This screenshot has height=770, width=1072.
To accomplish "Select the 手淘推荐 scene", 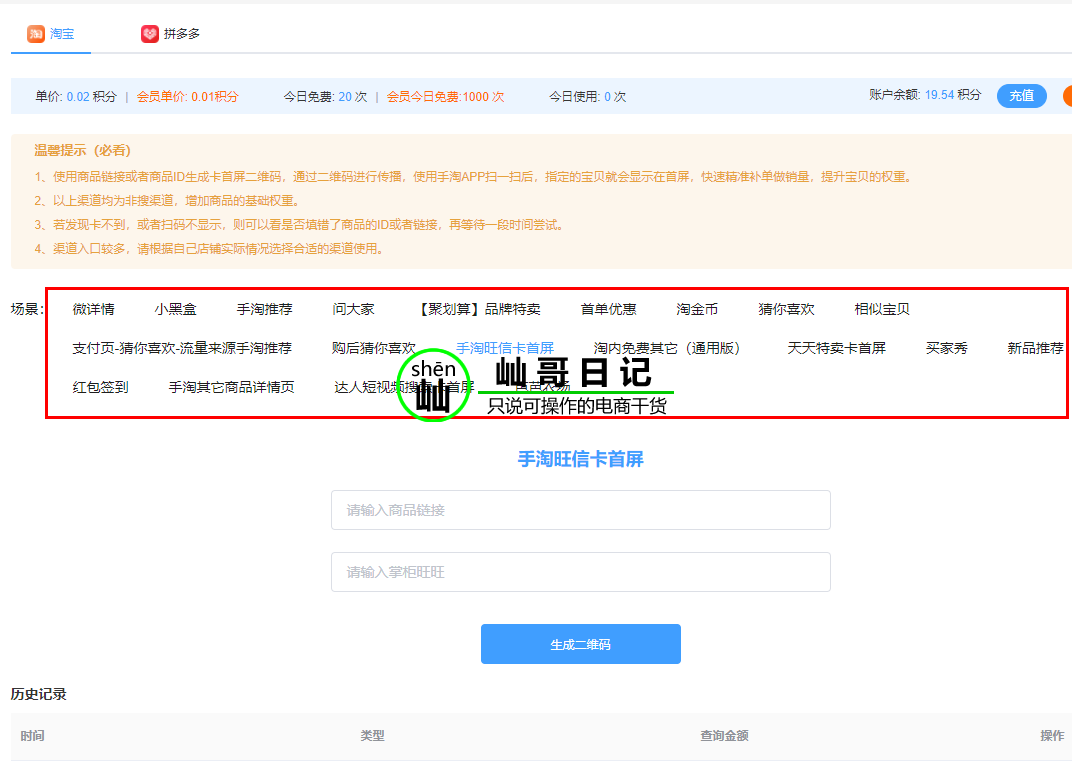I will (265, 309).
